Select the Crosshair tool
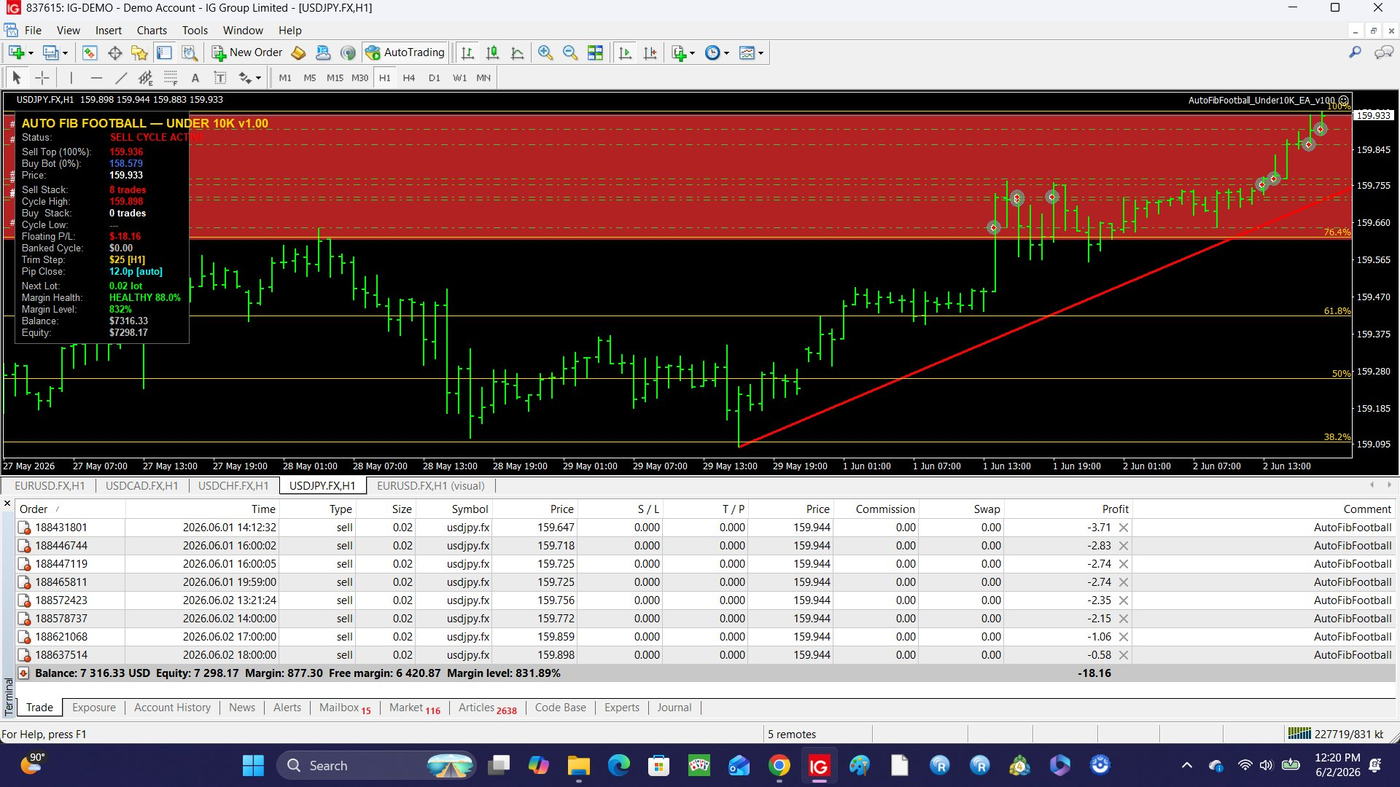 click(x=42, y=77)
